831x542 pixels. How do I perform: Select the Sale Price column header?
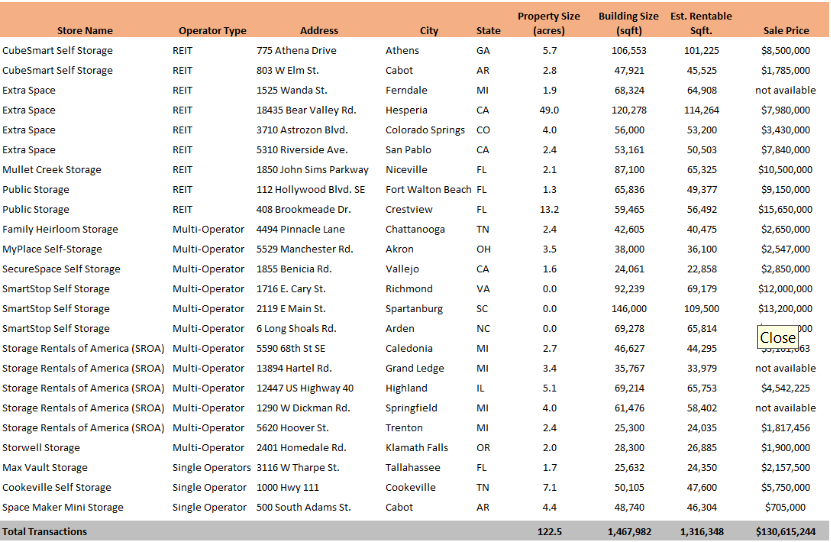click(x=785, y=31)
